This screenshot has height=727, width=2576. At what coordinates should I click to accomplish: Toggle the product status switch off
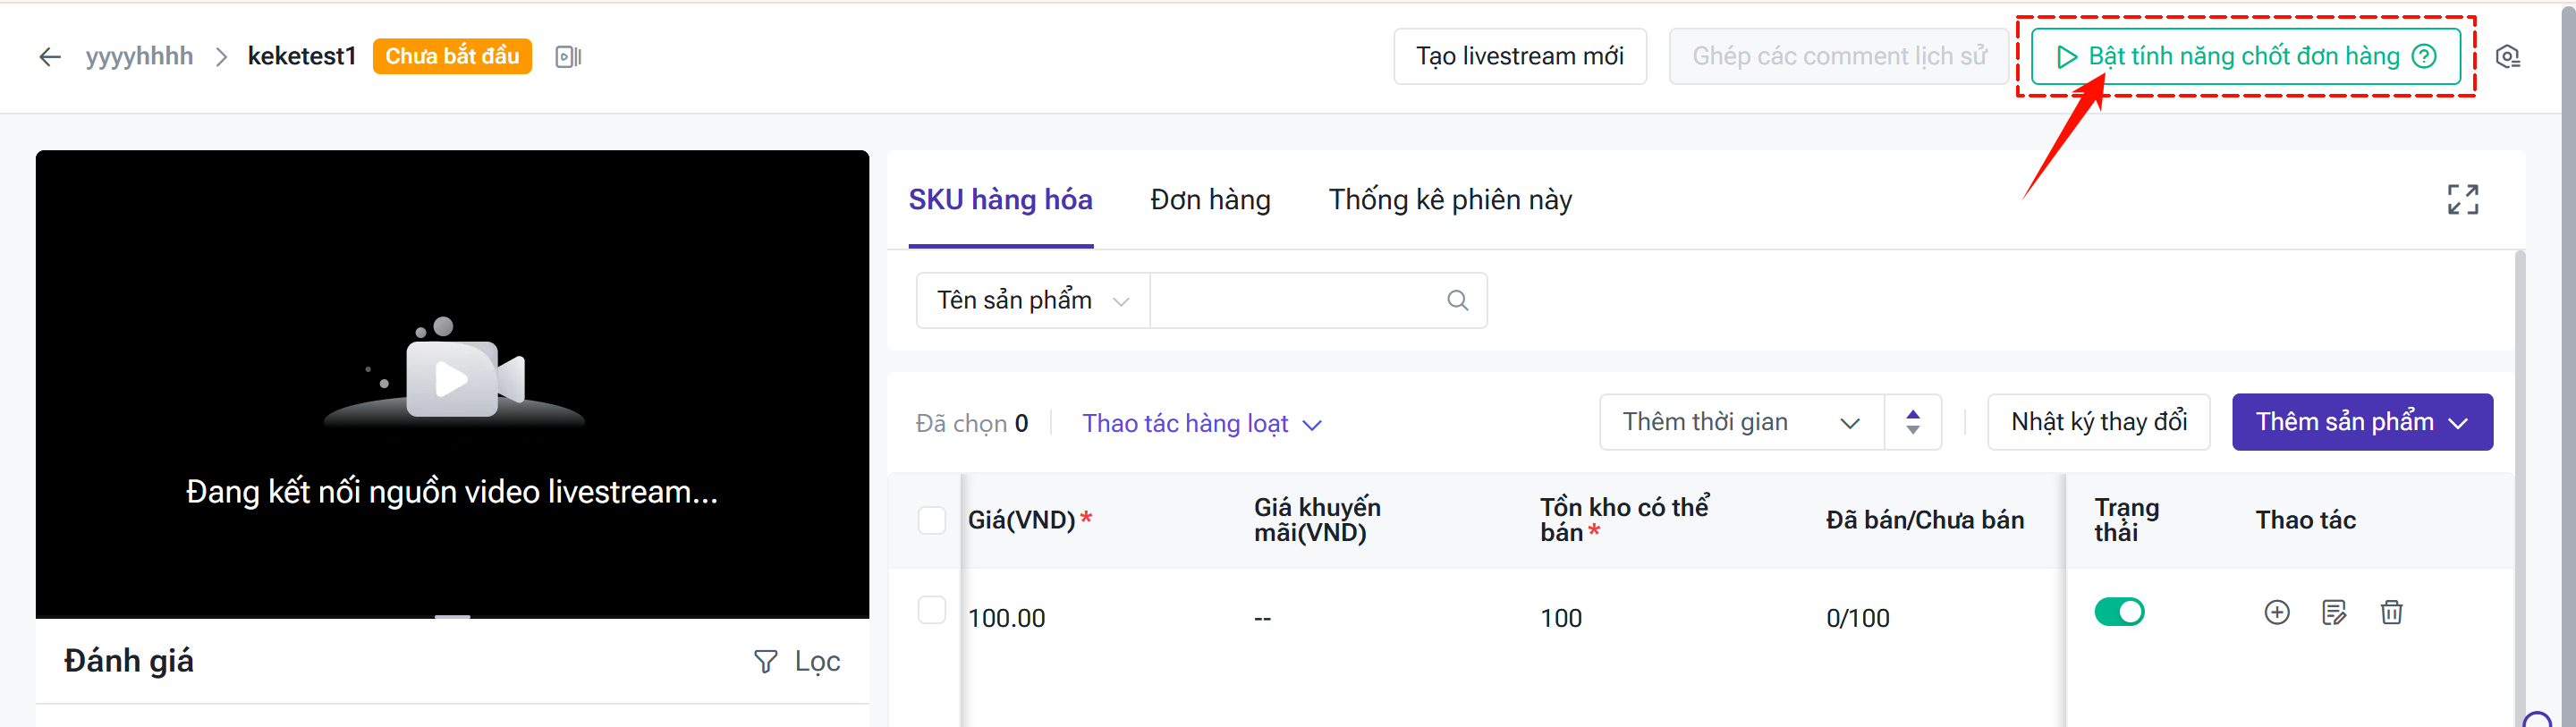click(x=2119, y=611)
